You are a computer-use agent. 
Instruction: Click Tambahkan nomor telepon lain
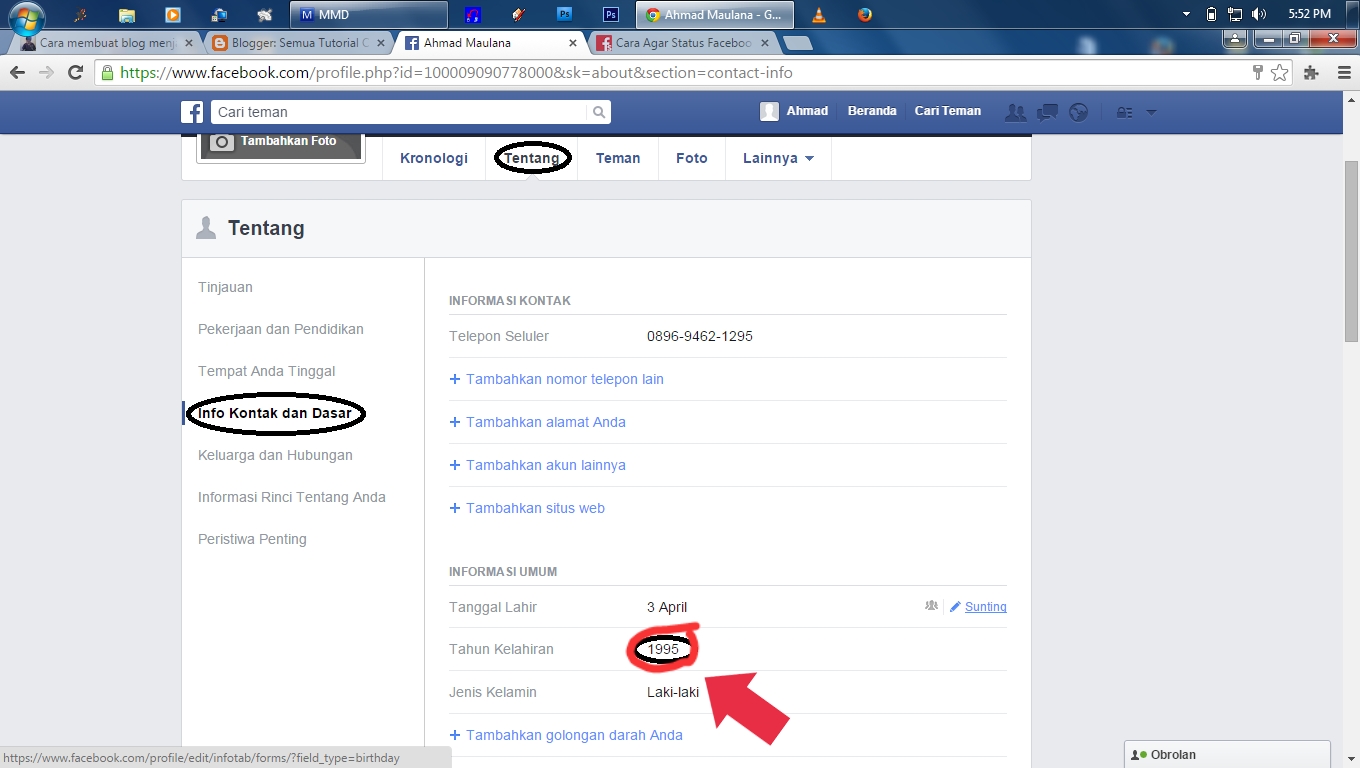557,379
